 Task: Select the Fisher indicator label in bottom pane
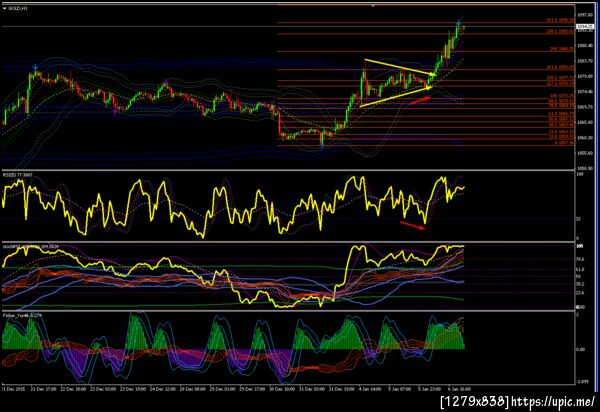pyautogui.click(x=22, y=315)
